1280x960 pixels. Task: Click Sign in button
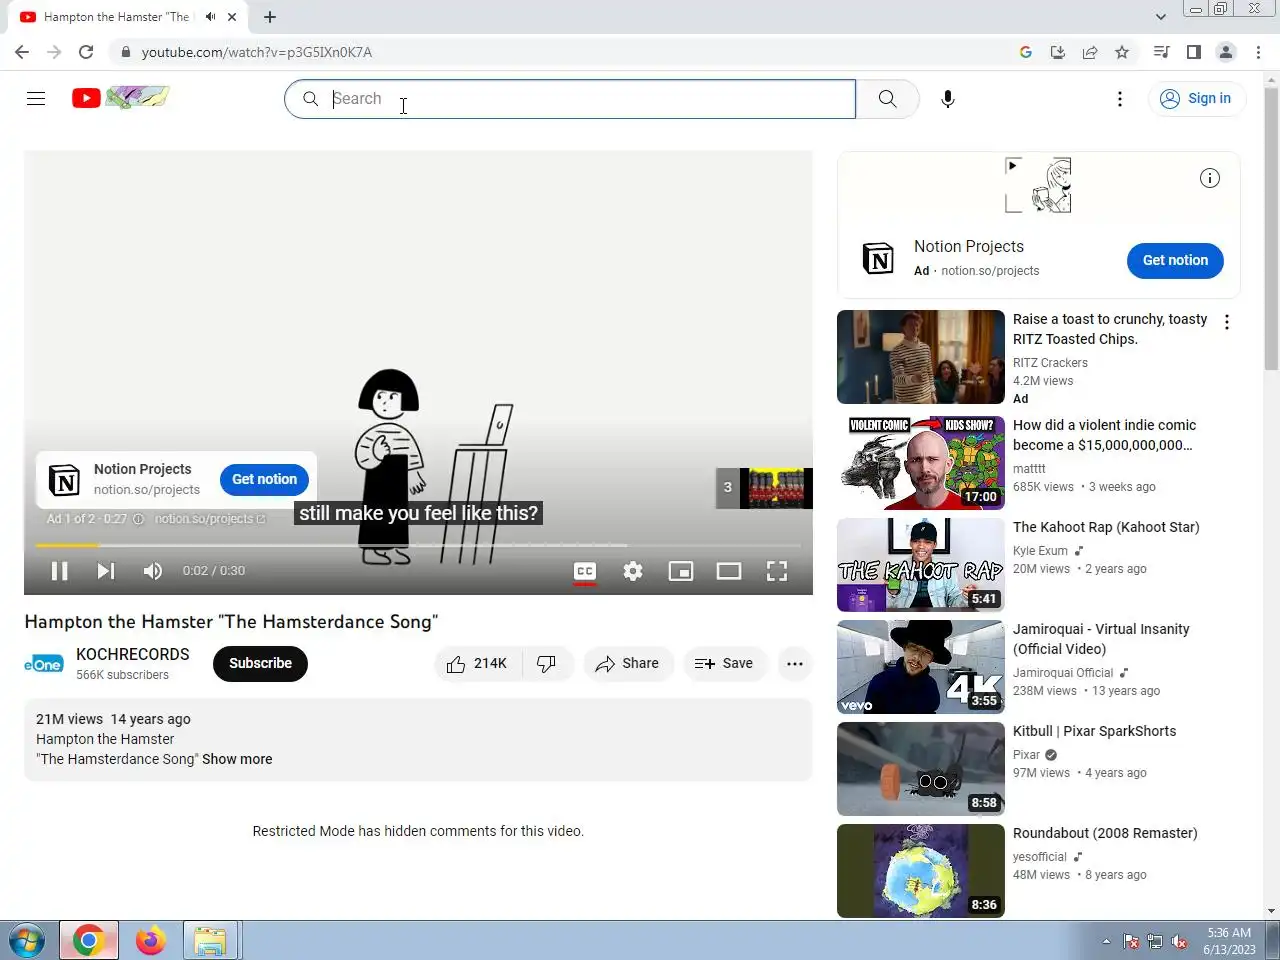(1196, 98)
